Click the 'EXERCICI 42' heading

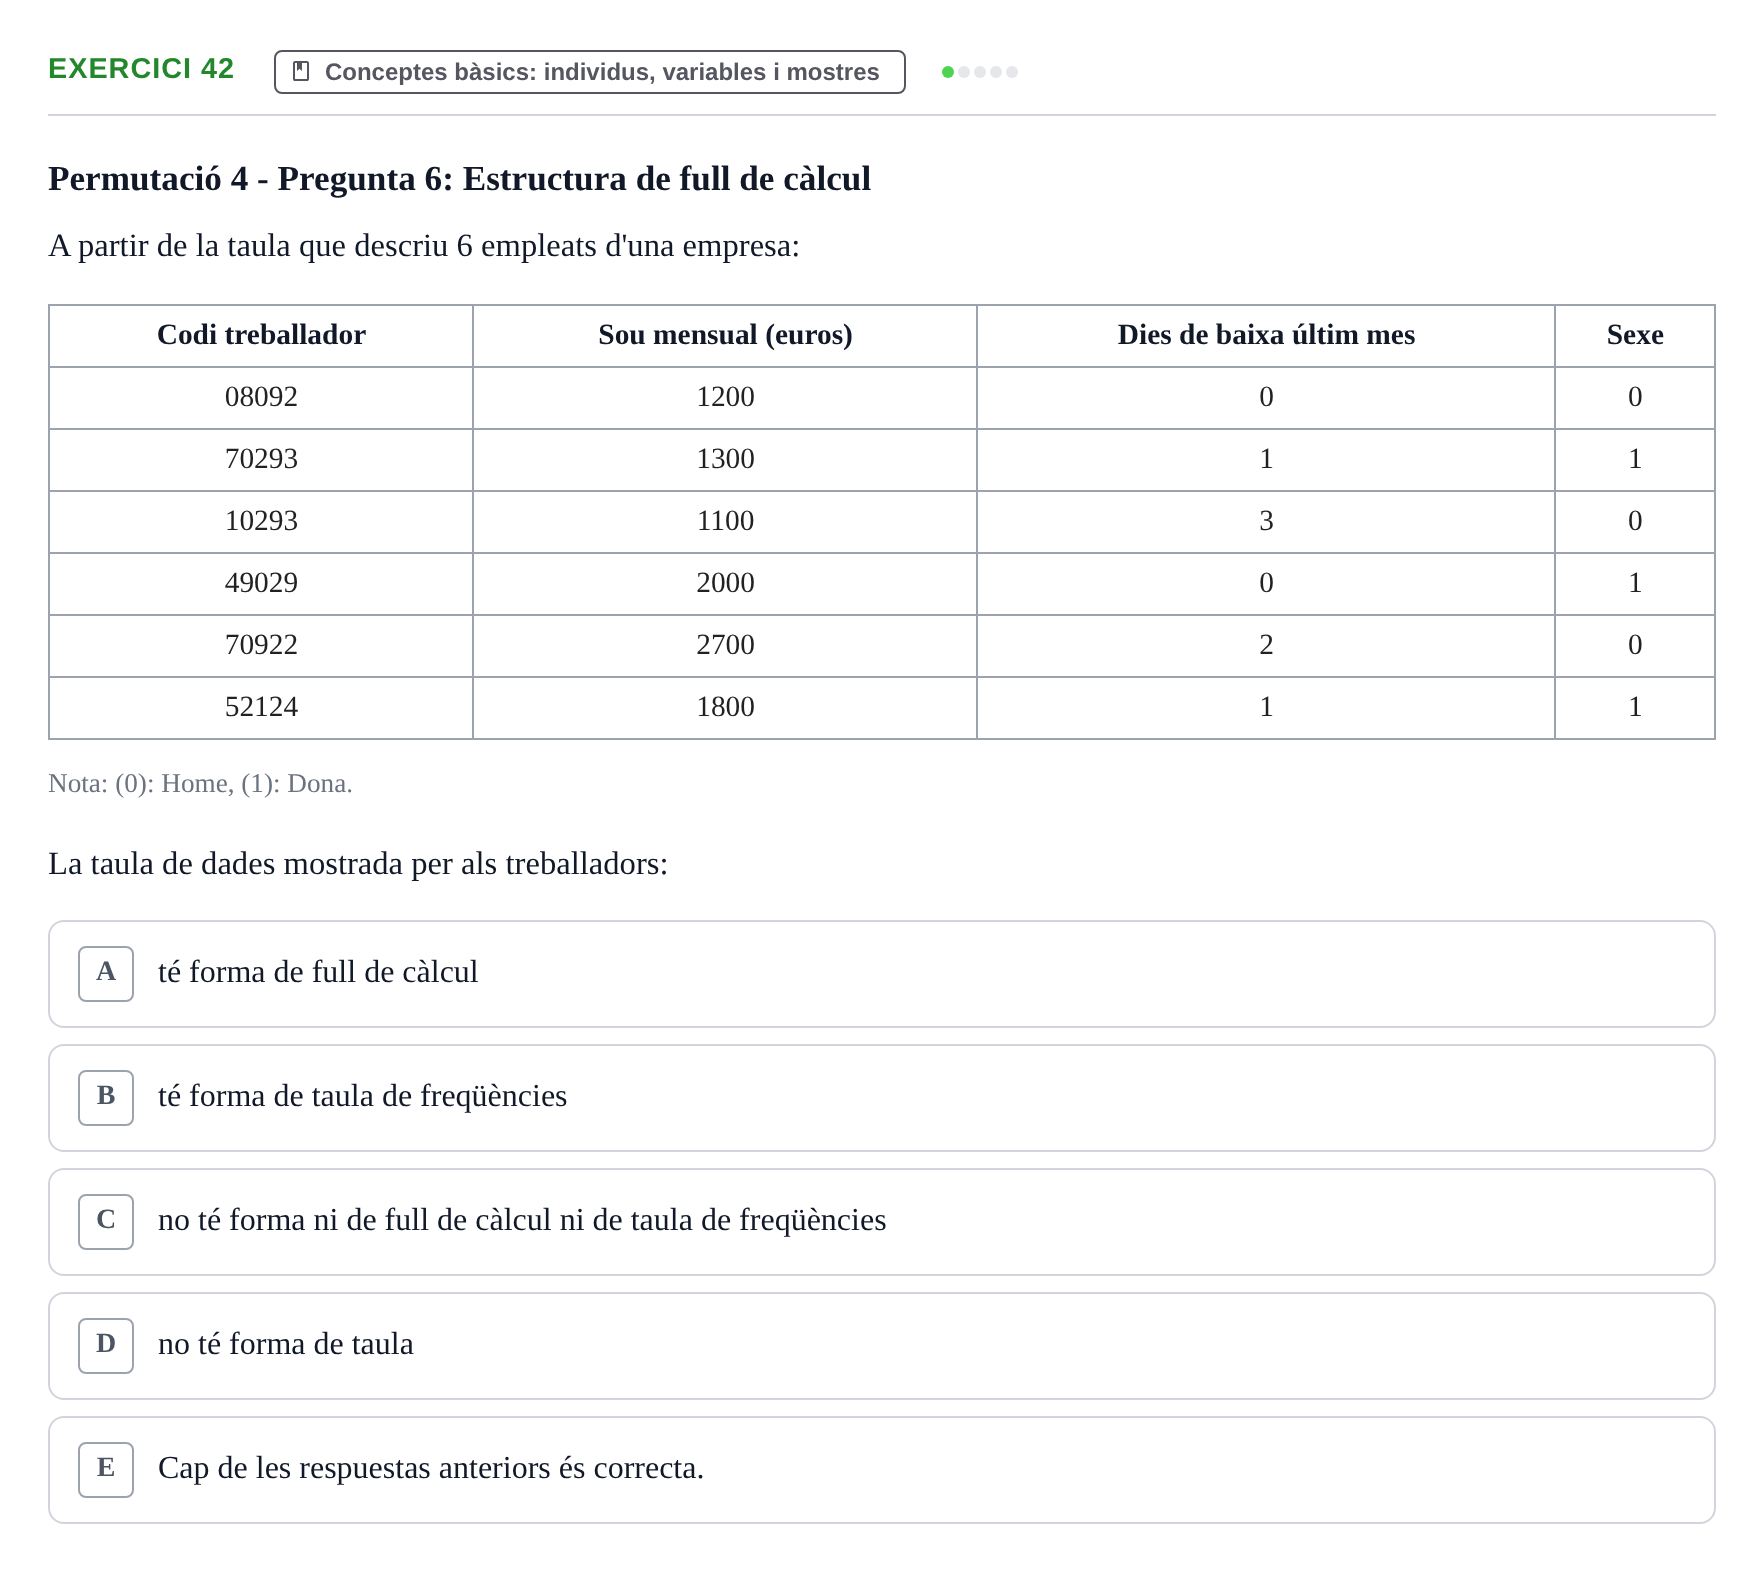click(x=141, y=68)
